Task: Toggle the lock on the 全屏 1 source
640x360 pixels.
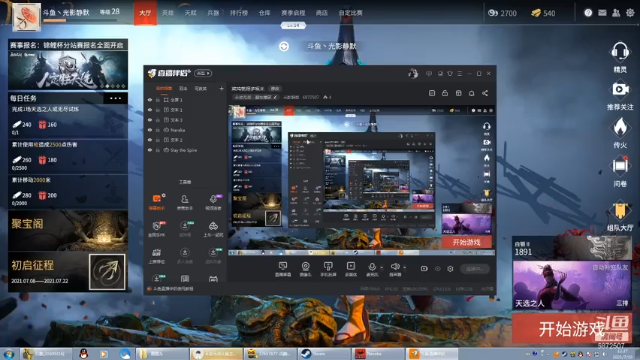Action: point(158,100)
